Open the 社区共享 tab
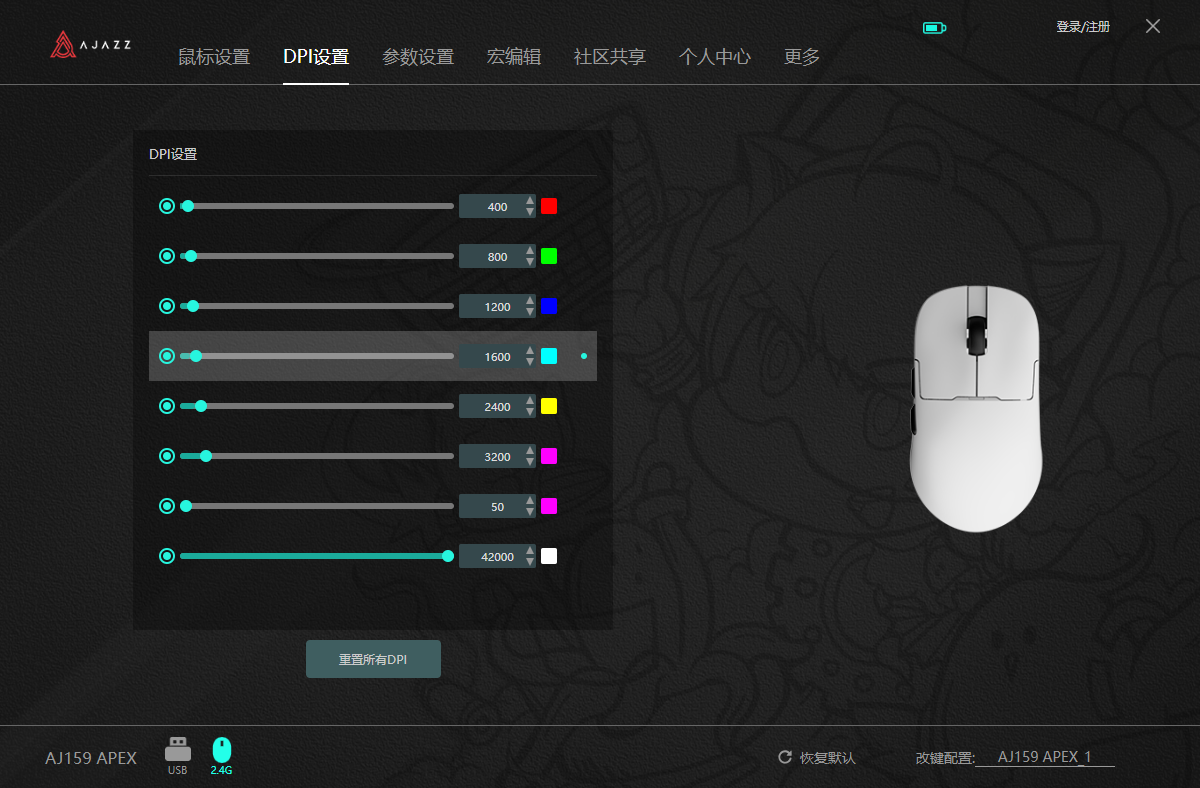The image size is (1200, 788). click(x=610, y=57)
